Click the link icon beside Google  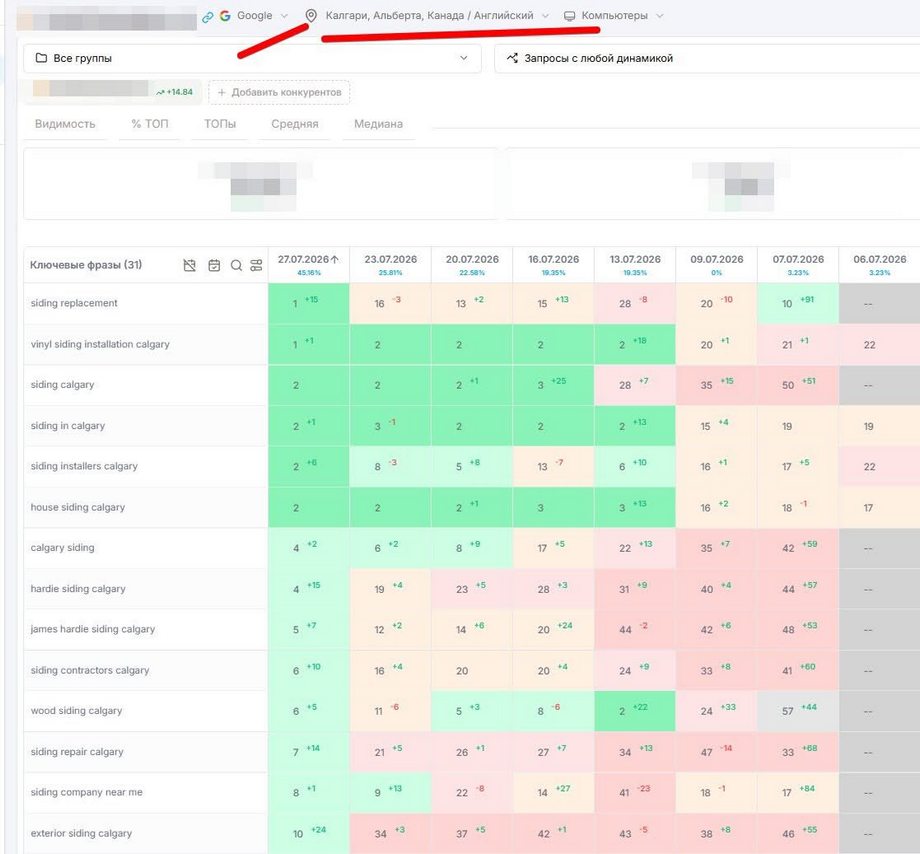pos(207,17)
